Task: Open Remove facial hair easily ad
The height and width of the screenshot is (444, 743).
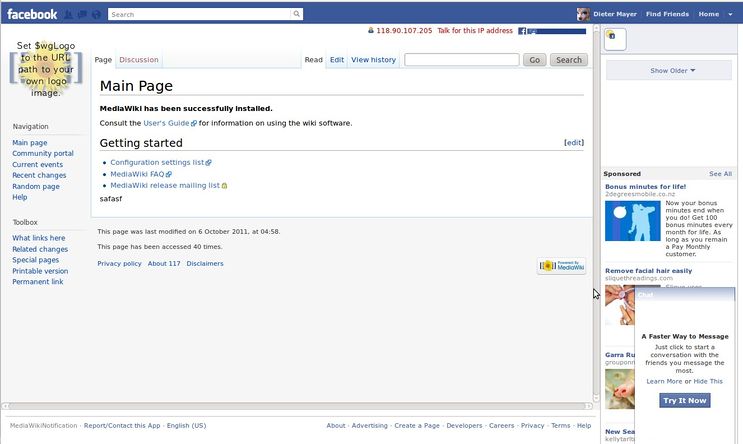Action: tap(648, 271)
